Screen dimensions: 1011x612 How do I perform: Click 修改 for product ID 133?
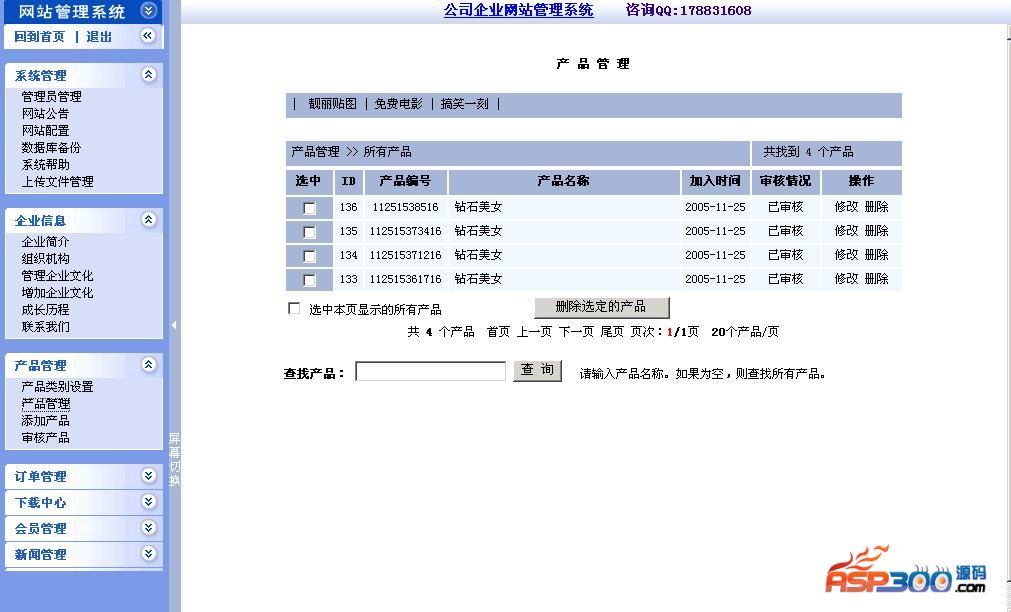coord(846,279)
